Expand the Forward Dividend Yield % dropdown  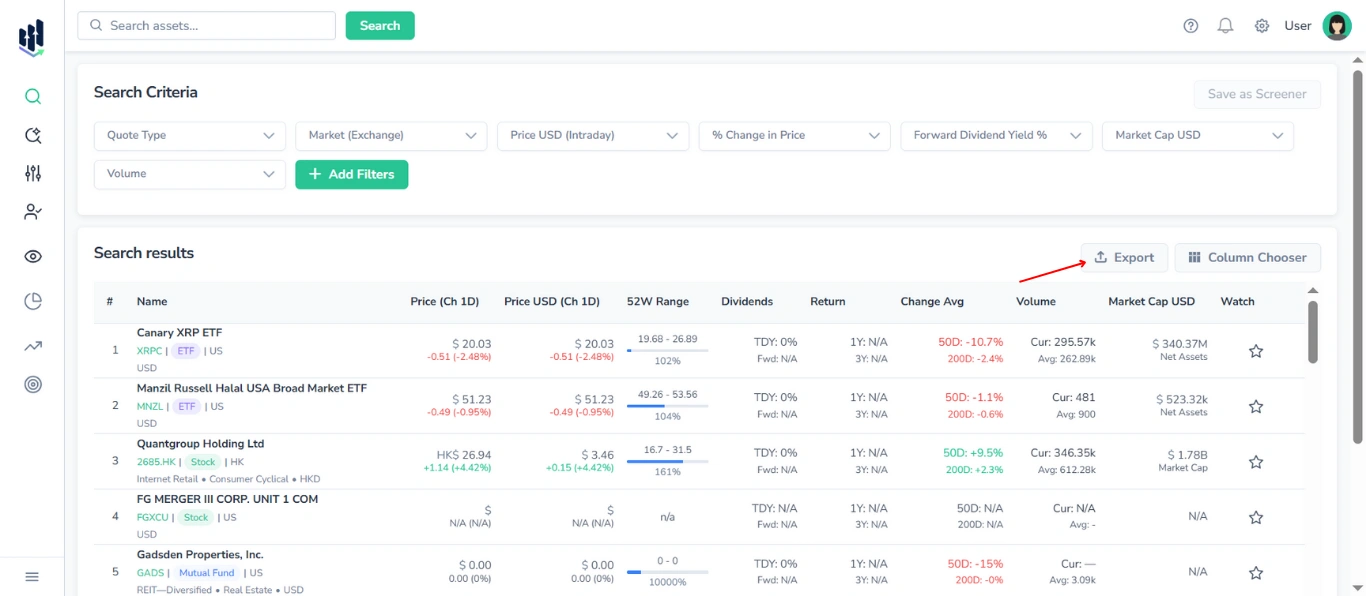995,136
